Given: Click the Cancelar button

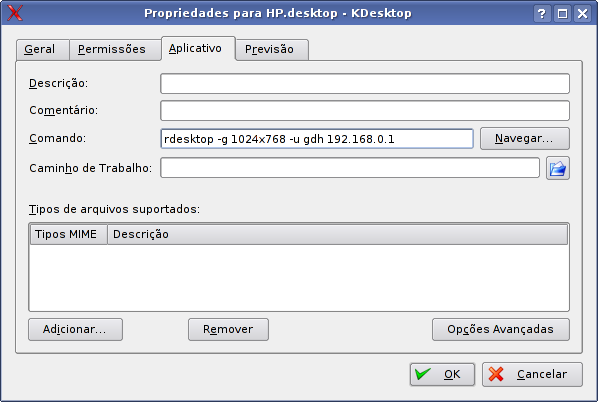Looking at the screenshot, I should tap(532, 375).
